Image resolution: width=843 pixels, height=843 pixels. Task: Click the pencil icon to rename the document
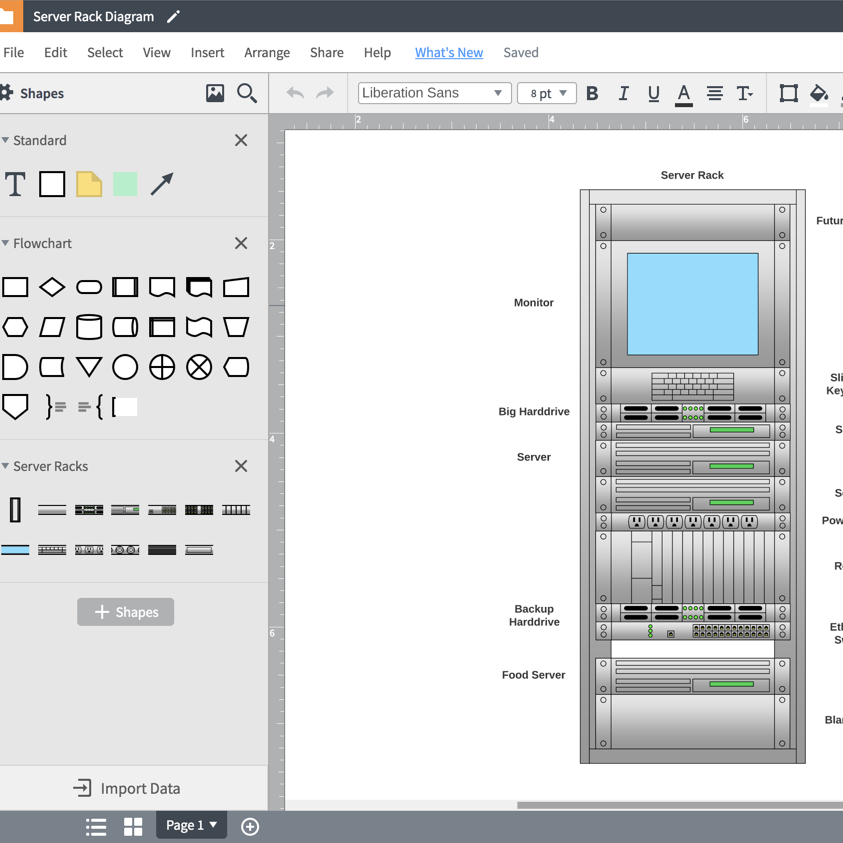point(173,17)
